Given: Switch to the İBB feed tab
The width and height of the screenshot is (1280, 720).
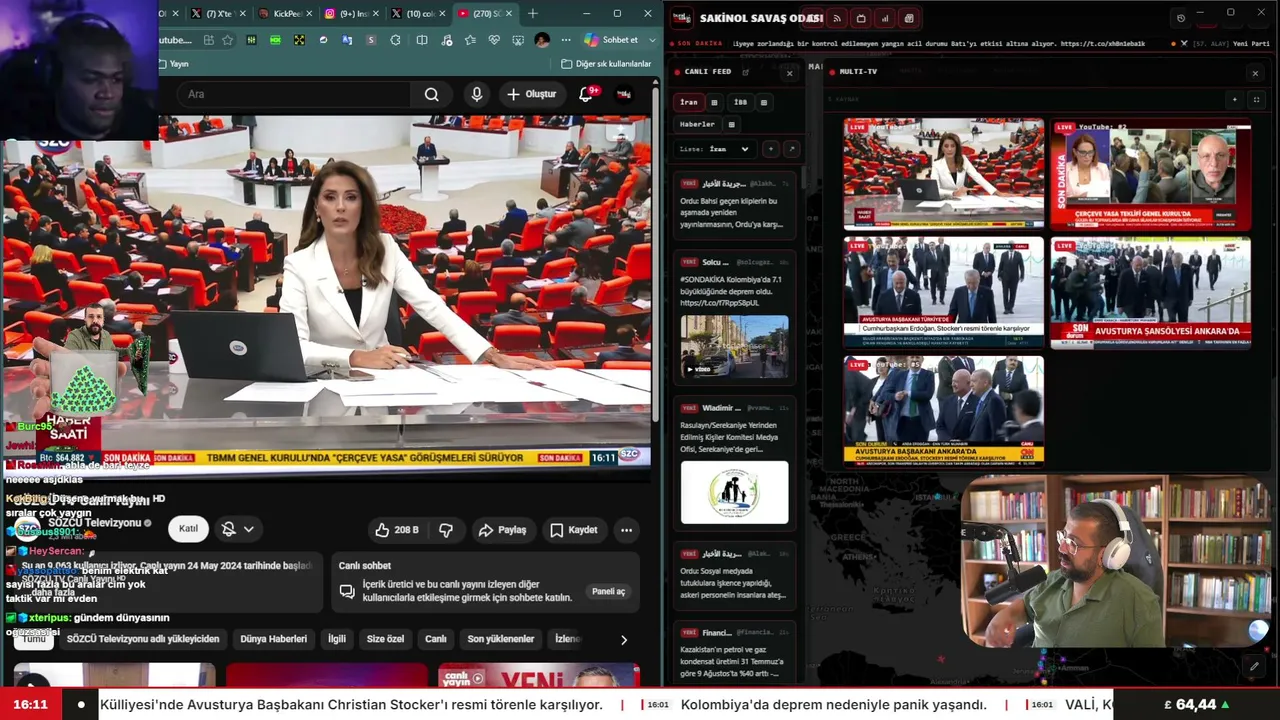Looking at the screenshot, I should pyautogui.click(x=740, y=102).
